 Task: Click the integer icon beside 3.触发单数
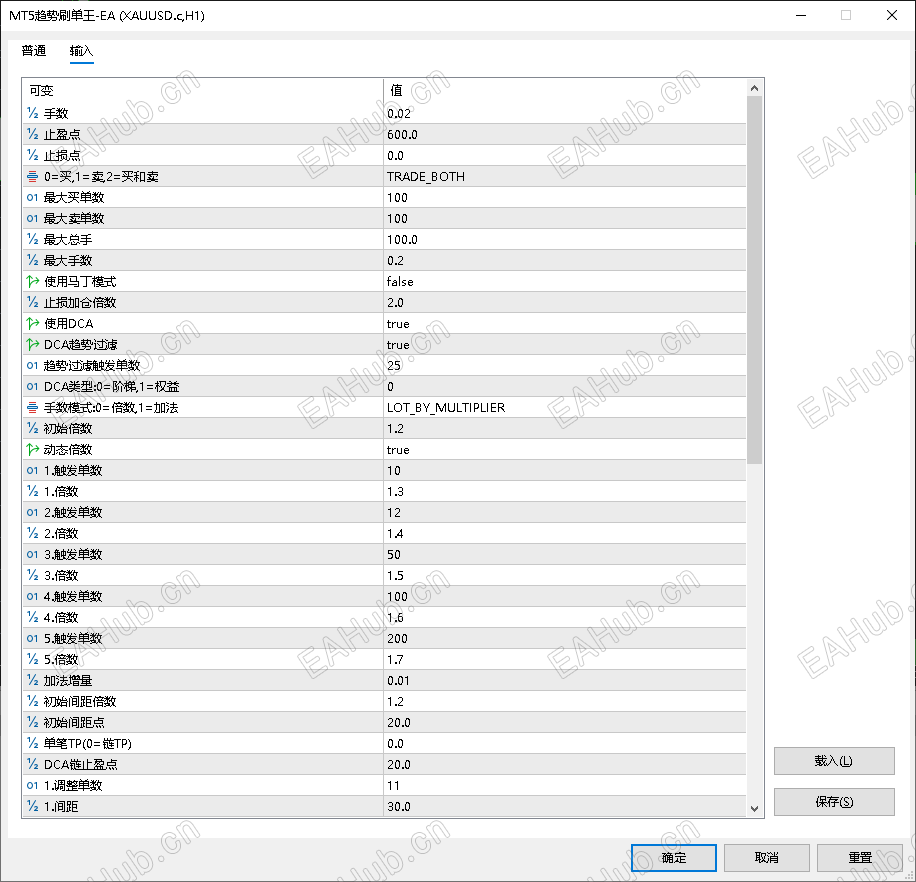tap(33, 555)
